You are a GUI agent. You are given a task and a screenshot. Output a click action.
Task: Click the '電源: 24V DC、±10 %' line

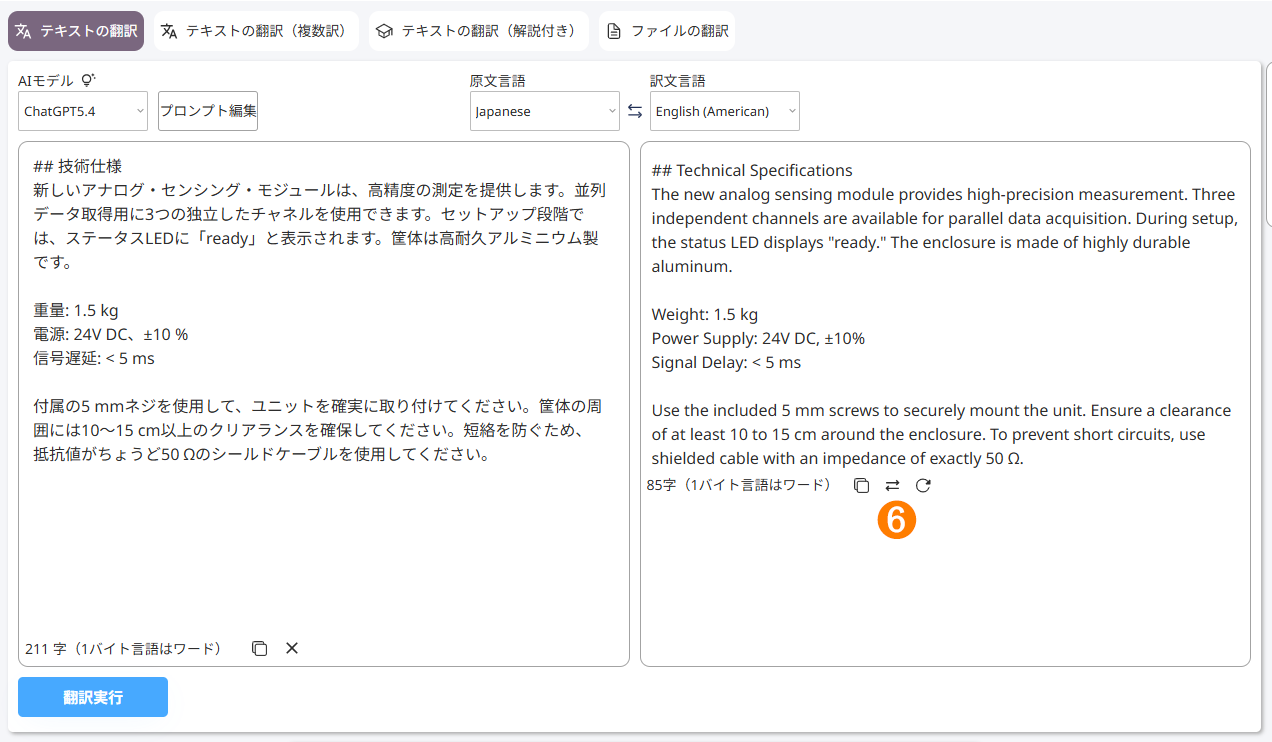click(111, 334)
